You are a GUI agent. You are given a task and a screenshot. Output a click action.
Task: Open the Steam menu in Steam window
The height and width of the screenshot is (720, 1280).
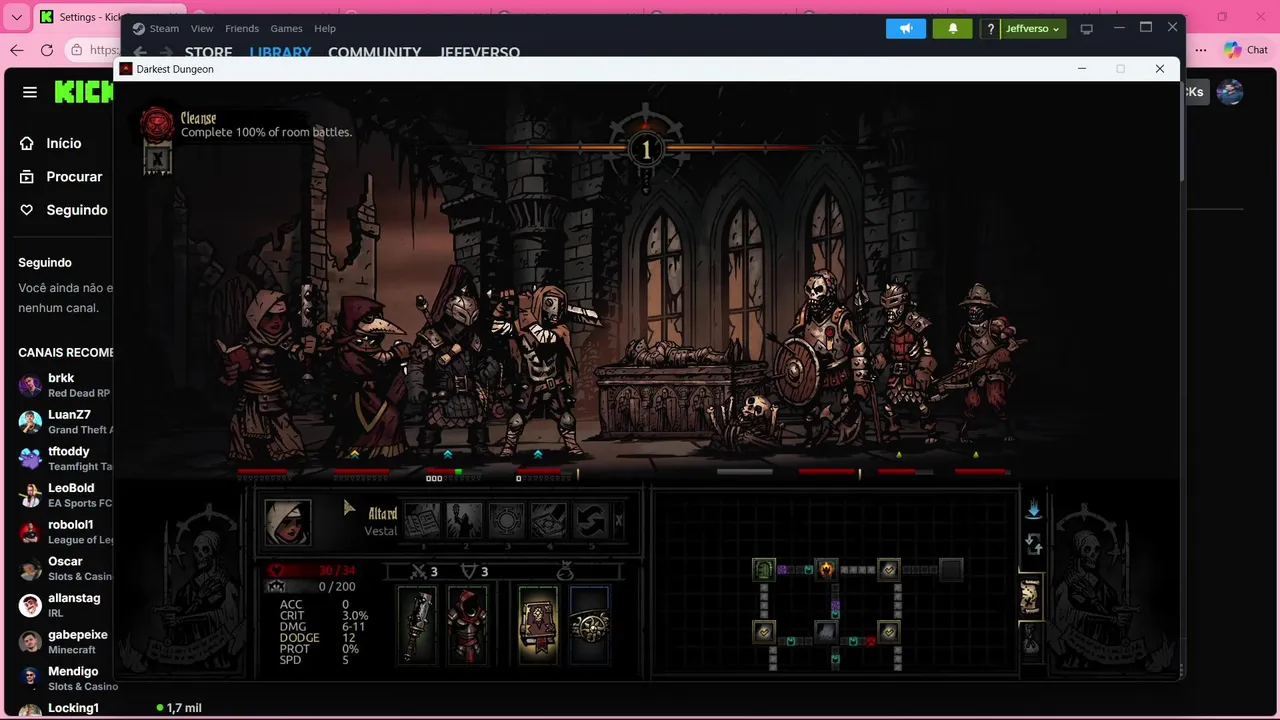[156, 29]
